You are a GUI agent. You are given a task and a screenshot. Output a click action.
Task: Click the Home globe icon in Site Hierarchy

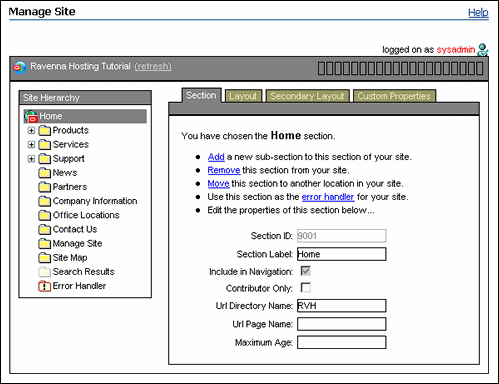pos(31,116)
